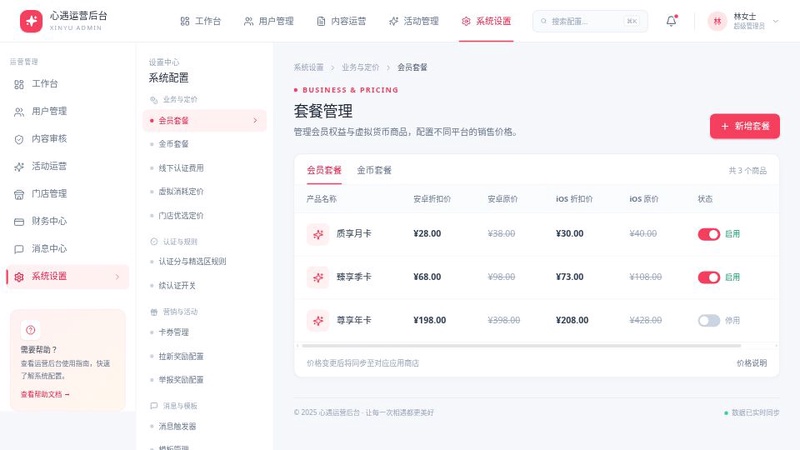This screenshot has width=800, height=450.
Task: Switch to the 金币套餐 tab
Action: point(374,170)
